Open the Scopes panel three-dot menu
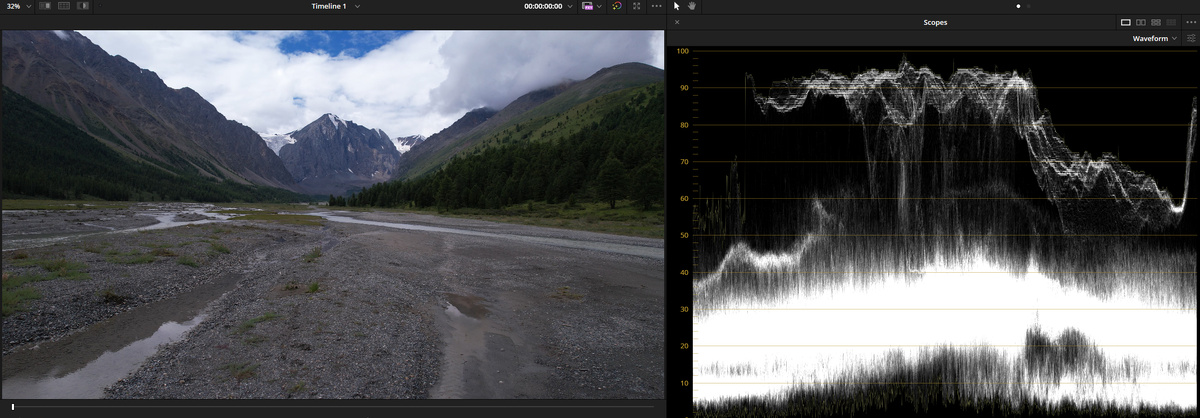This screenshot has width=1200, height=418. [1189, 22]
